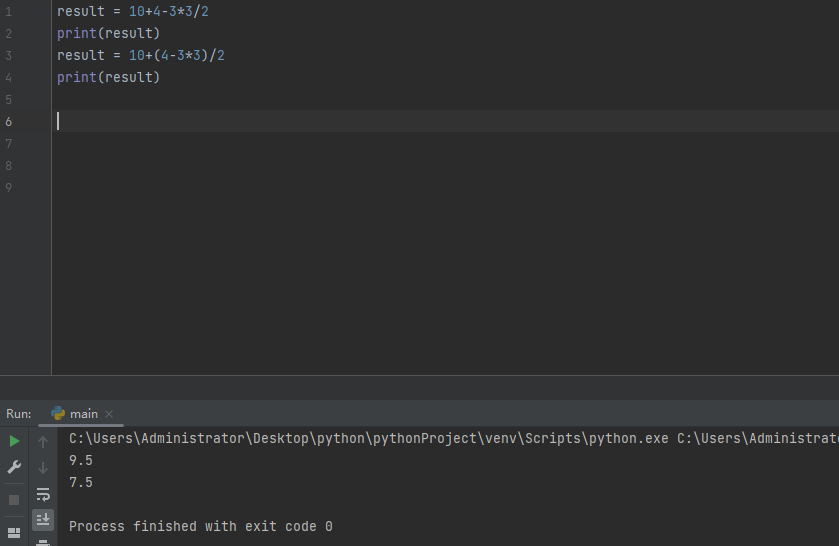Click the up the stack trace arrow
The width and height of the screenshot is (839, 546).
click(x=43, y=442)
